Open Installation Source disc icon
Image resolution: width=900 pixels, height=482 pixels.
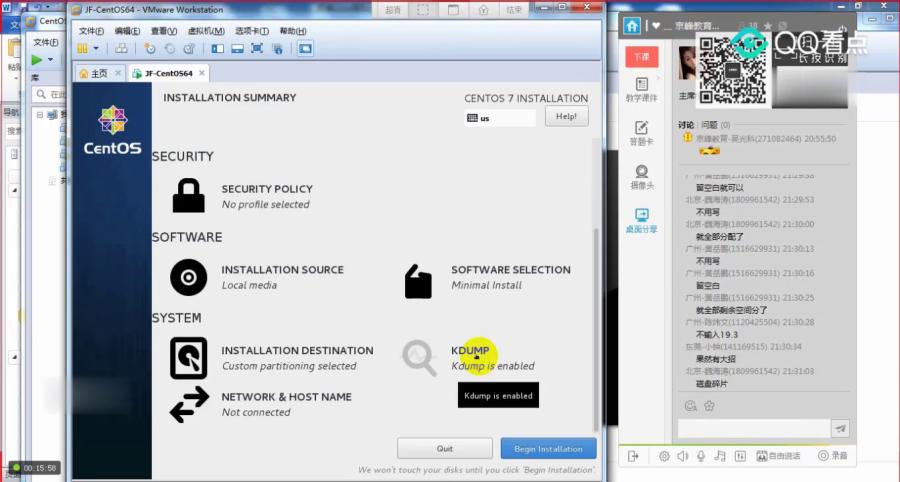click(188, 277)
